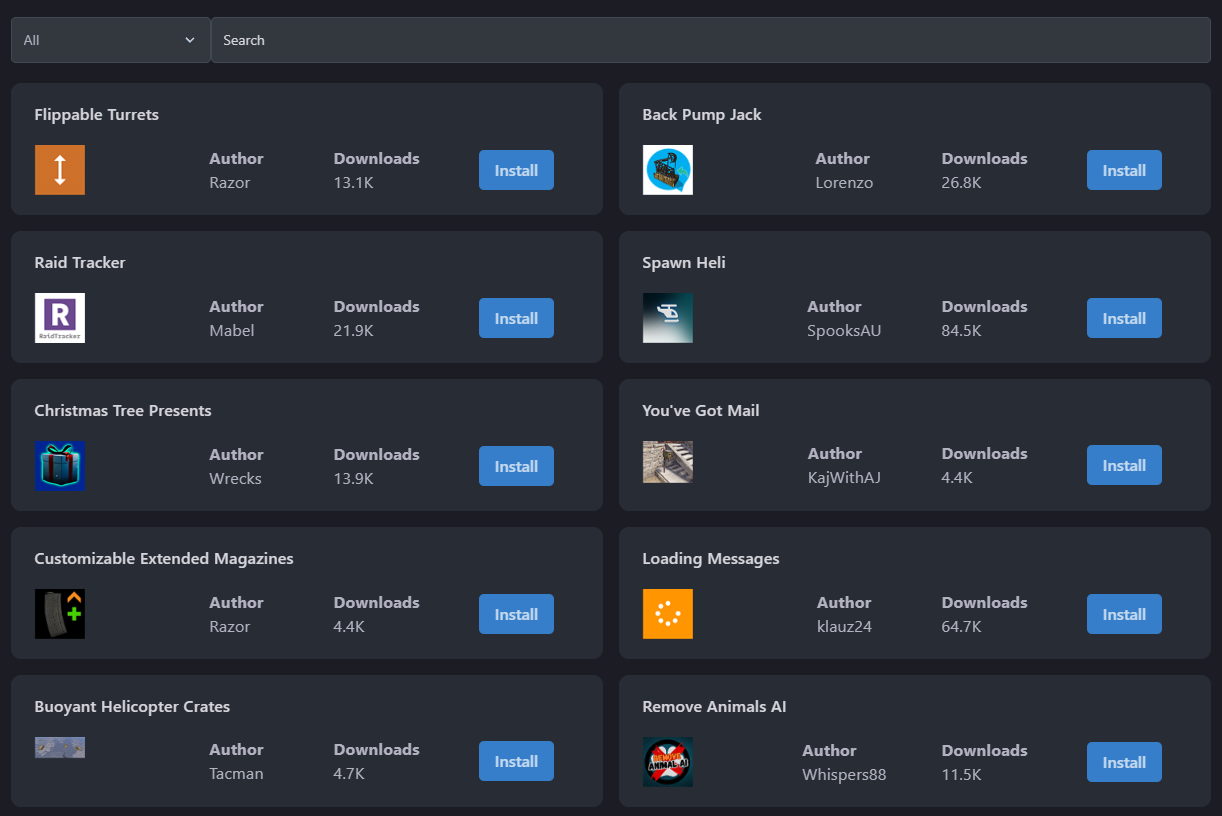Click the Back Pump Jack pump icon
The height and width of the screenshot is (816, 1222).
[x=667, y=170]
